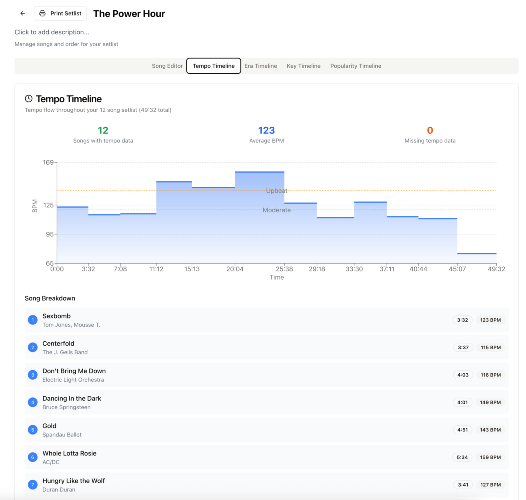Image resolution: width=526 pixels, height=500 pixels.
Task: Select the Key Timeline tab
Action: click(x=303, y=66)
